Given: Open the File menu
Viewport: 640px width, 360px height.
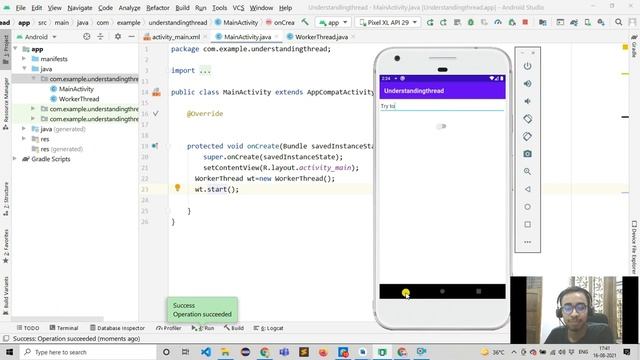Looking at the screenshot, I should tap(20, 8).
